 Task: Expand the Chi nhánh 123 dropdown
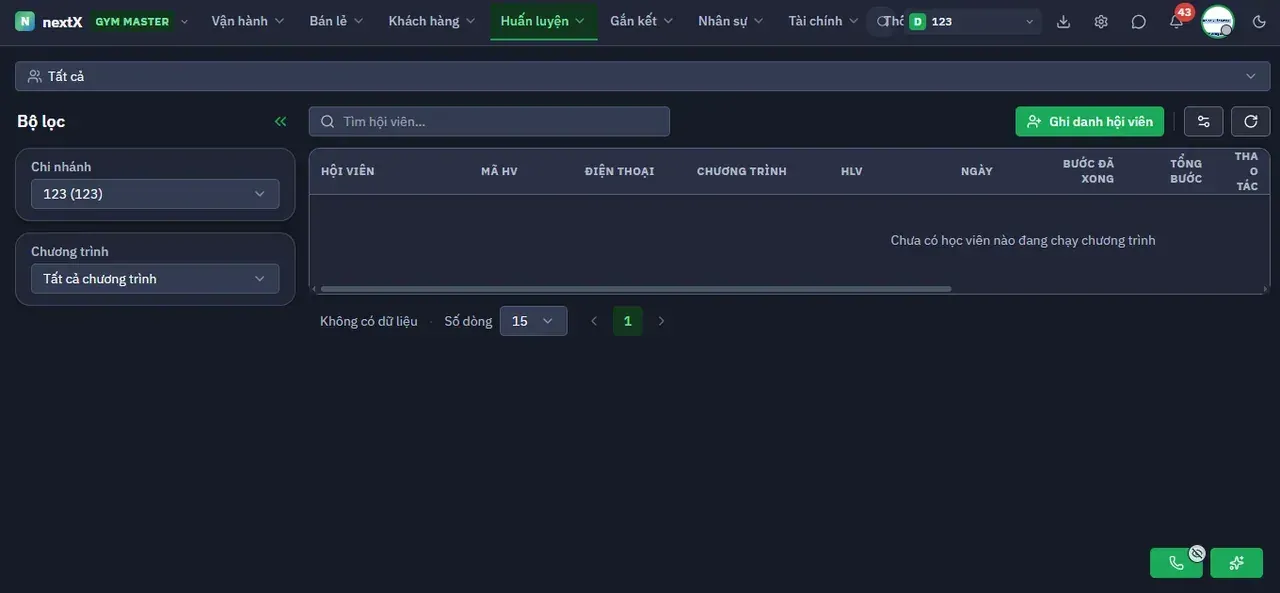pos(155,194)
